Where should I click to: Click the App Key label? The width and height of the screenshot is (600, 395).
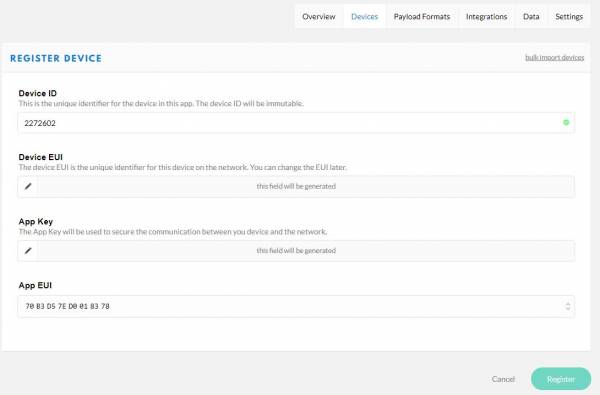[36, 221]
